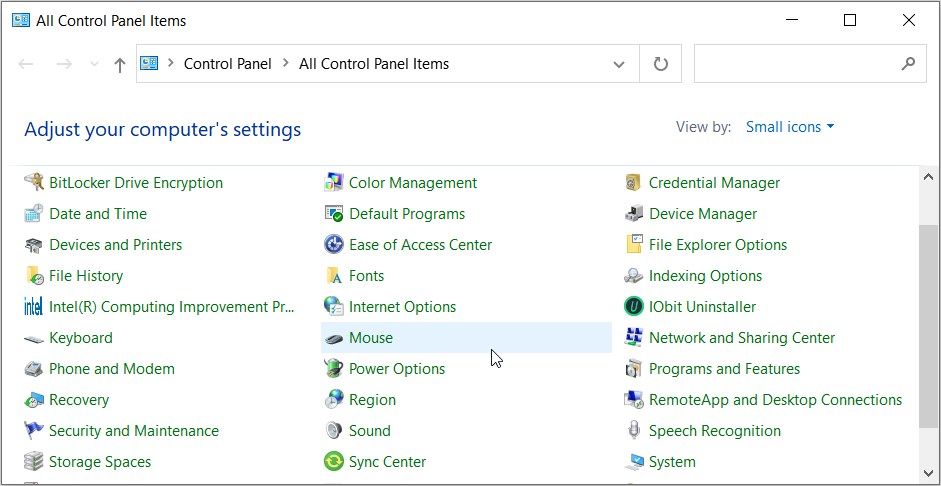Image resolution: width=941 pixels, height=486 pixels.
Task: Open the Programs and Features link
Action: tap(724, 369)
